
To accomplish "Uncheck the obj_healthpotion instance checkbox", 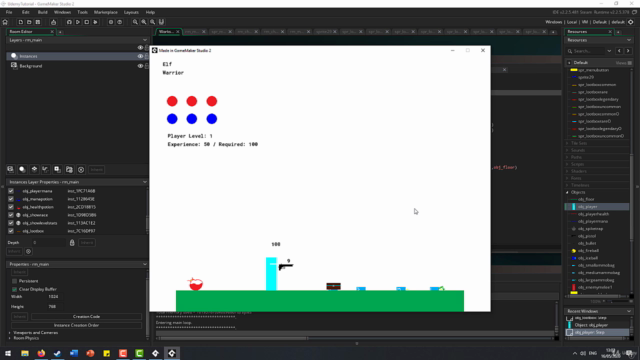I will [x=11, y=207].
